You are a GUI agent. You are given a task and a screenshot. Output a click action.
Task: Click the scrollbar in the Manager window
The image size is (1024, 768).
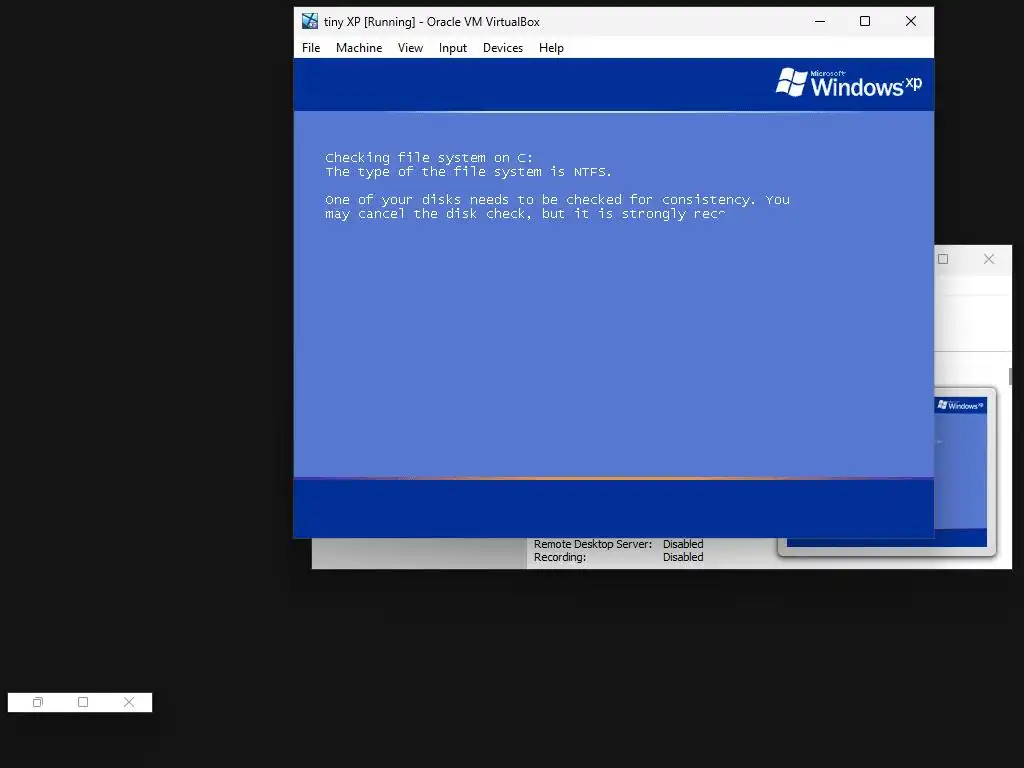tap(1010, 376)
